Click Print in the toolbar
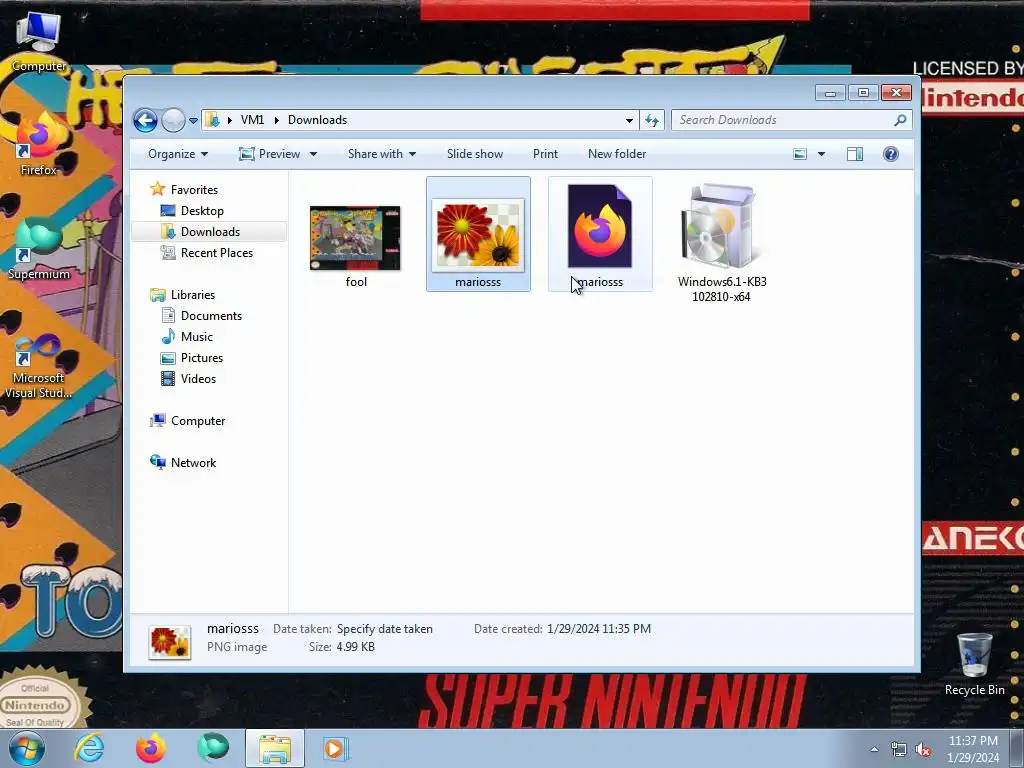This screenshot has width=1024, height=768. [545, 154]
